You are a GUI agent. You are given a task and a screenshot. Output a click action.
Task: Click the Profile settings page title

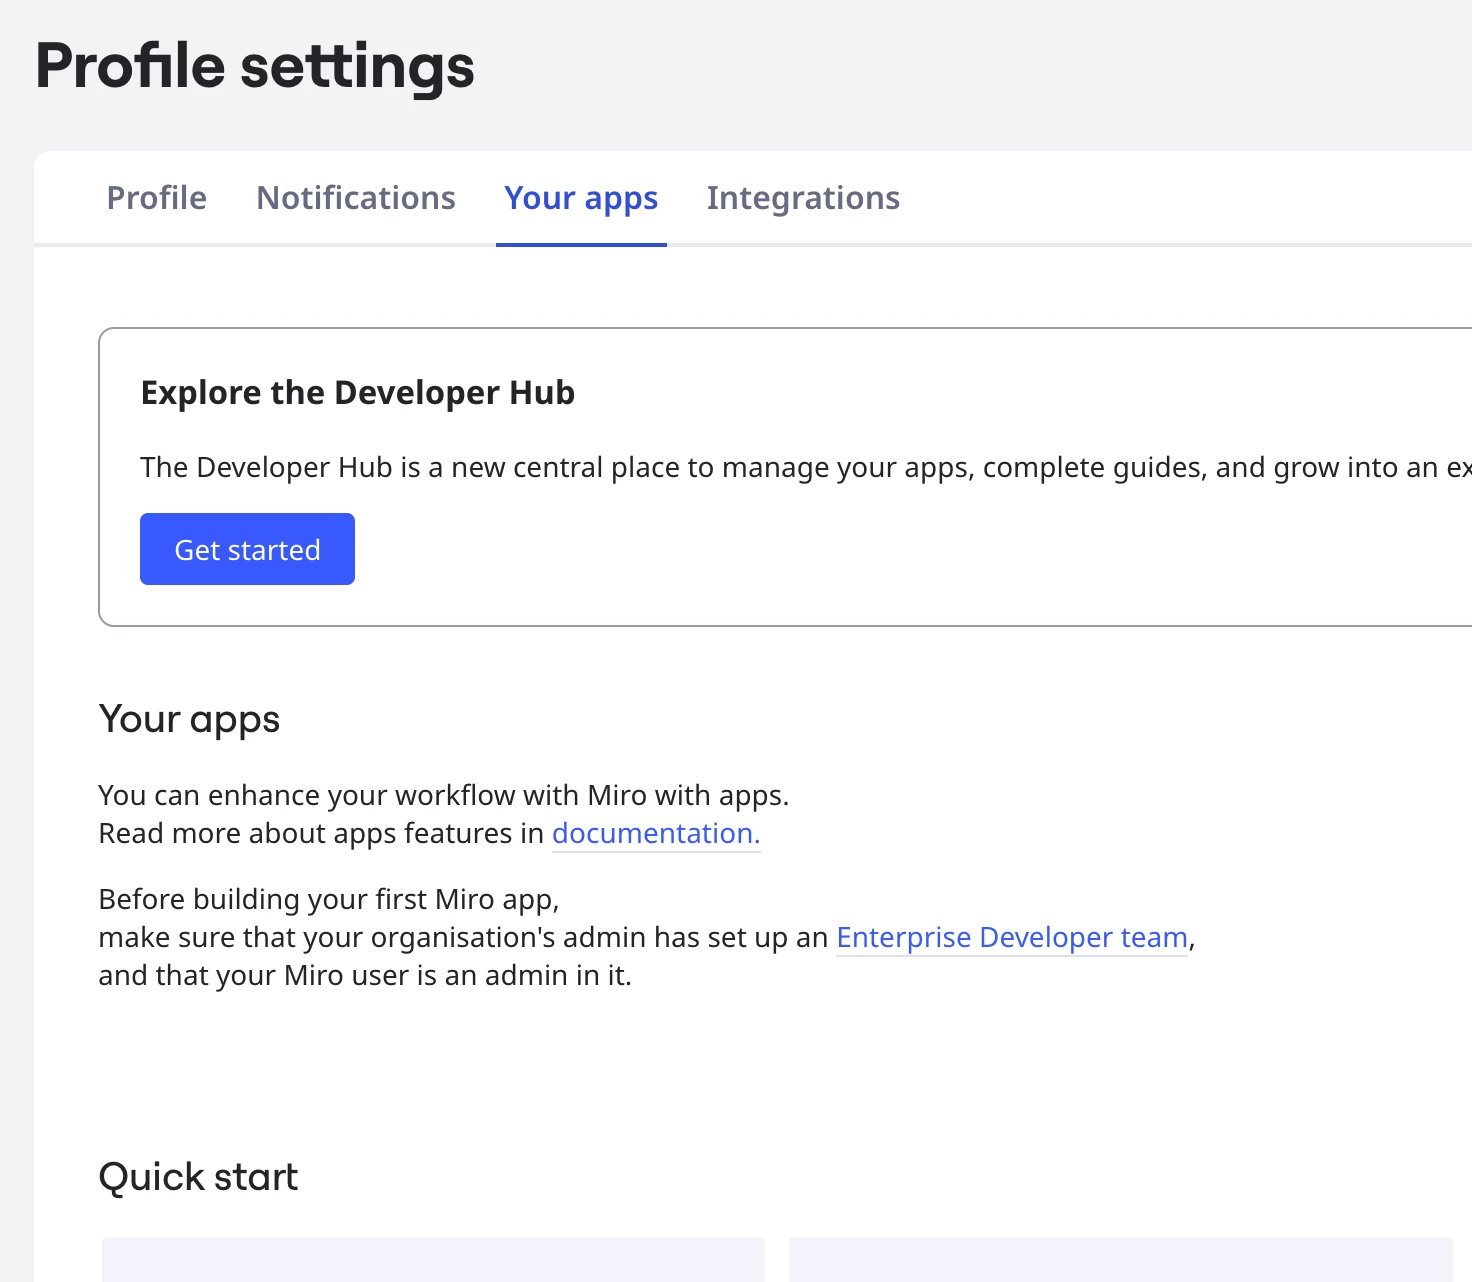click(x=255, y=66)
